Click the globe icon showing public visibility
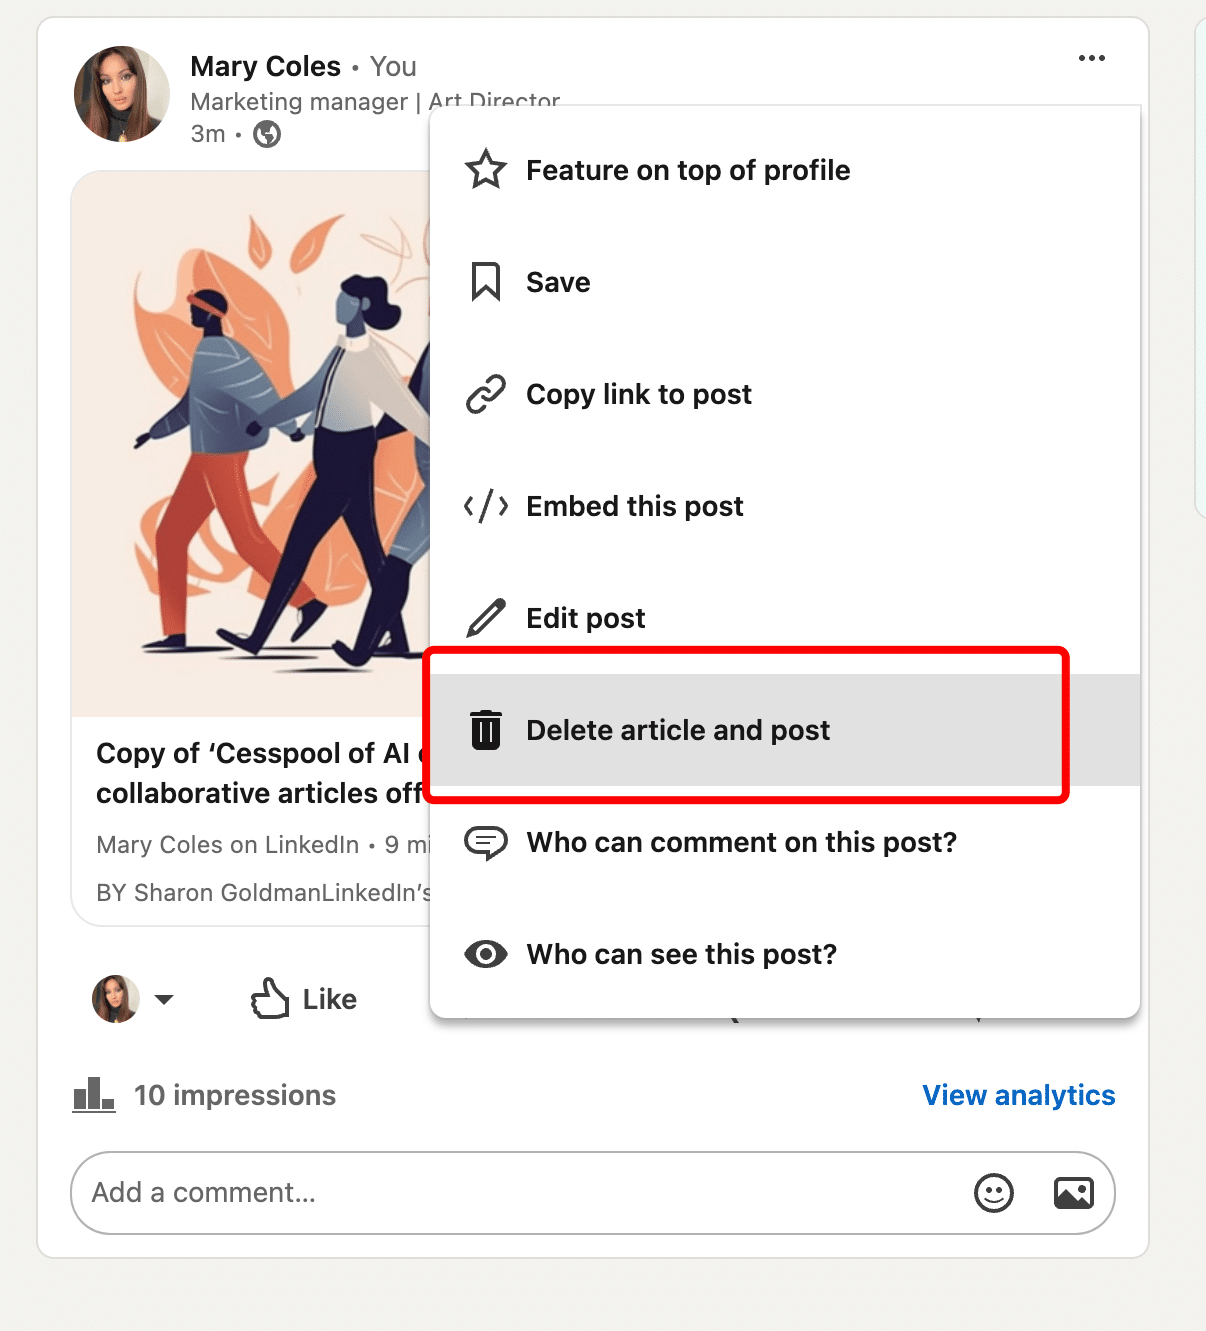 click(x=267, y=133)
